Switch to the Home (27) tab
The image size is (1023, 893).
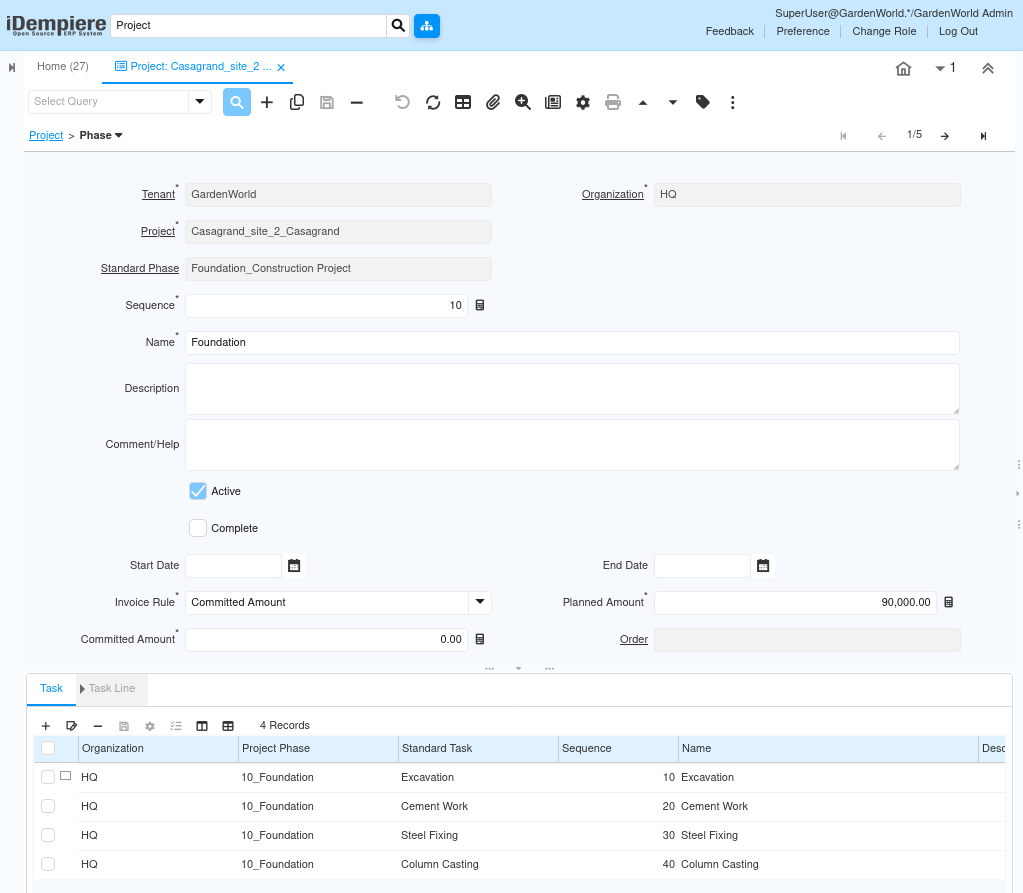62,67
